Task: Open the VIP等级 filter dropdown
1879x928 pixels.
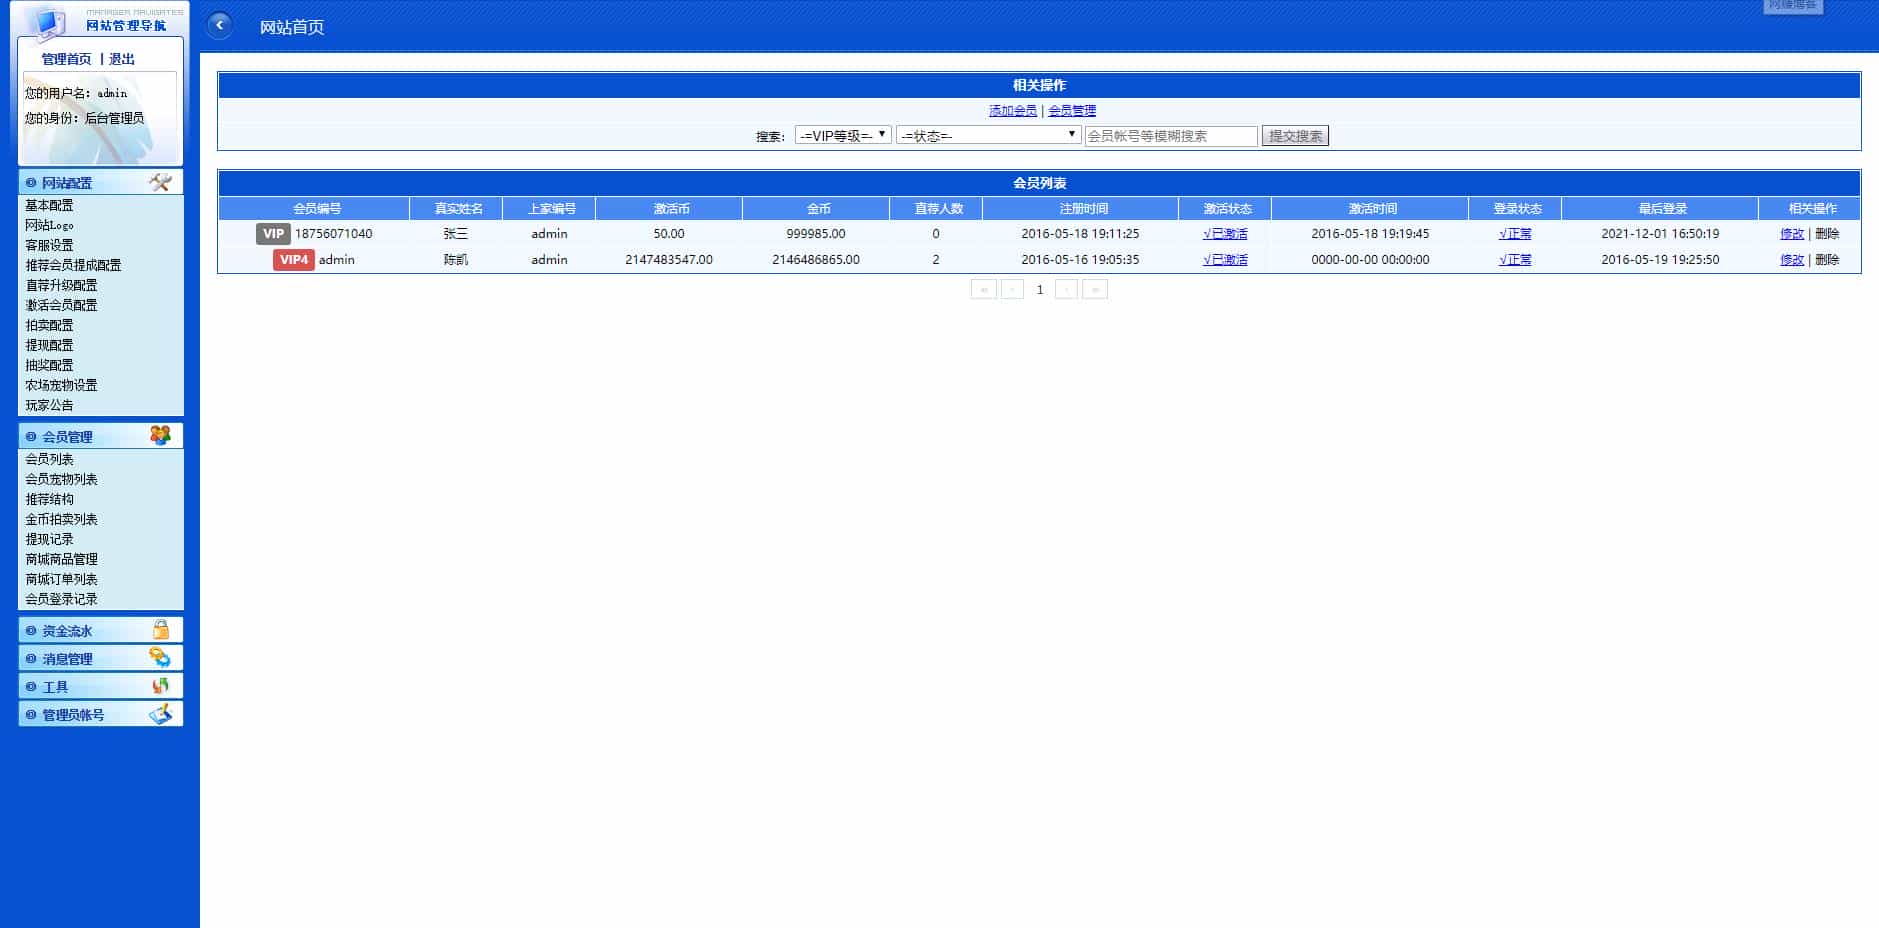Action: [x=843, y=135]
